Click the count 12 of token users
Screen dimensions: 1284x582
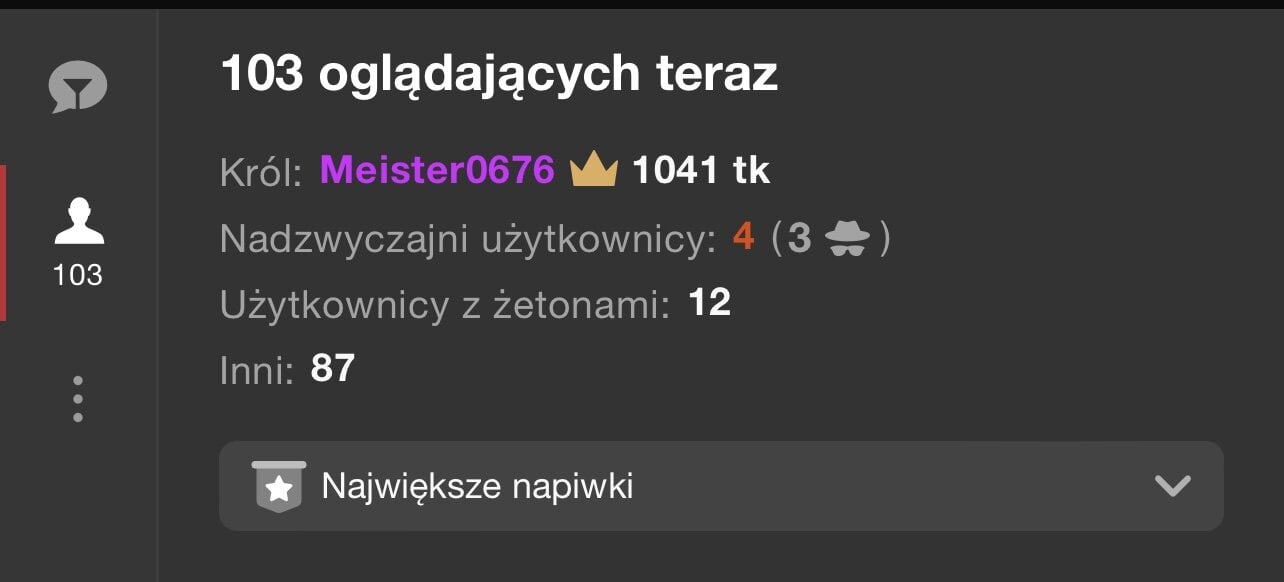pyautogui.click(x=710, y=302)
